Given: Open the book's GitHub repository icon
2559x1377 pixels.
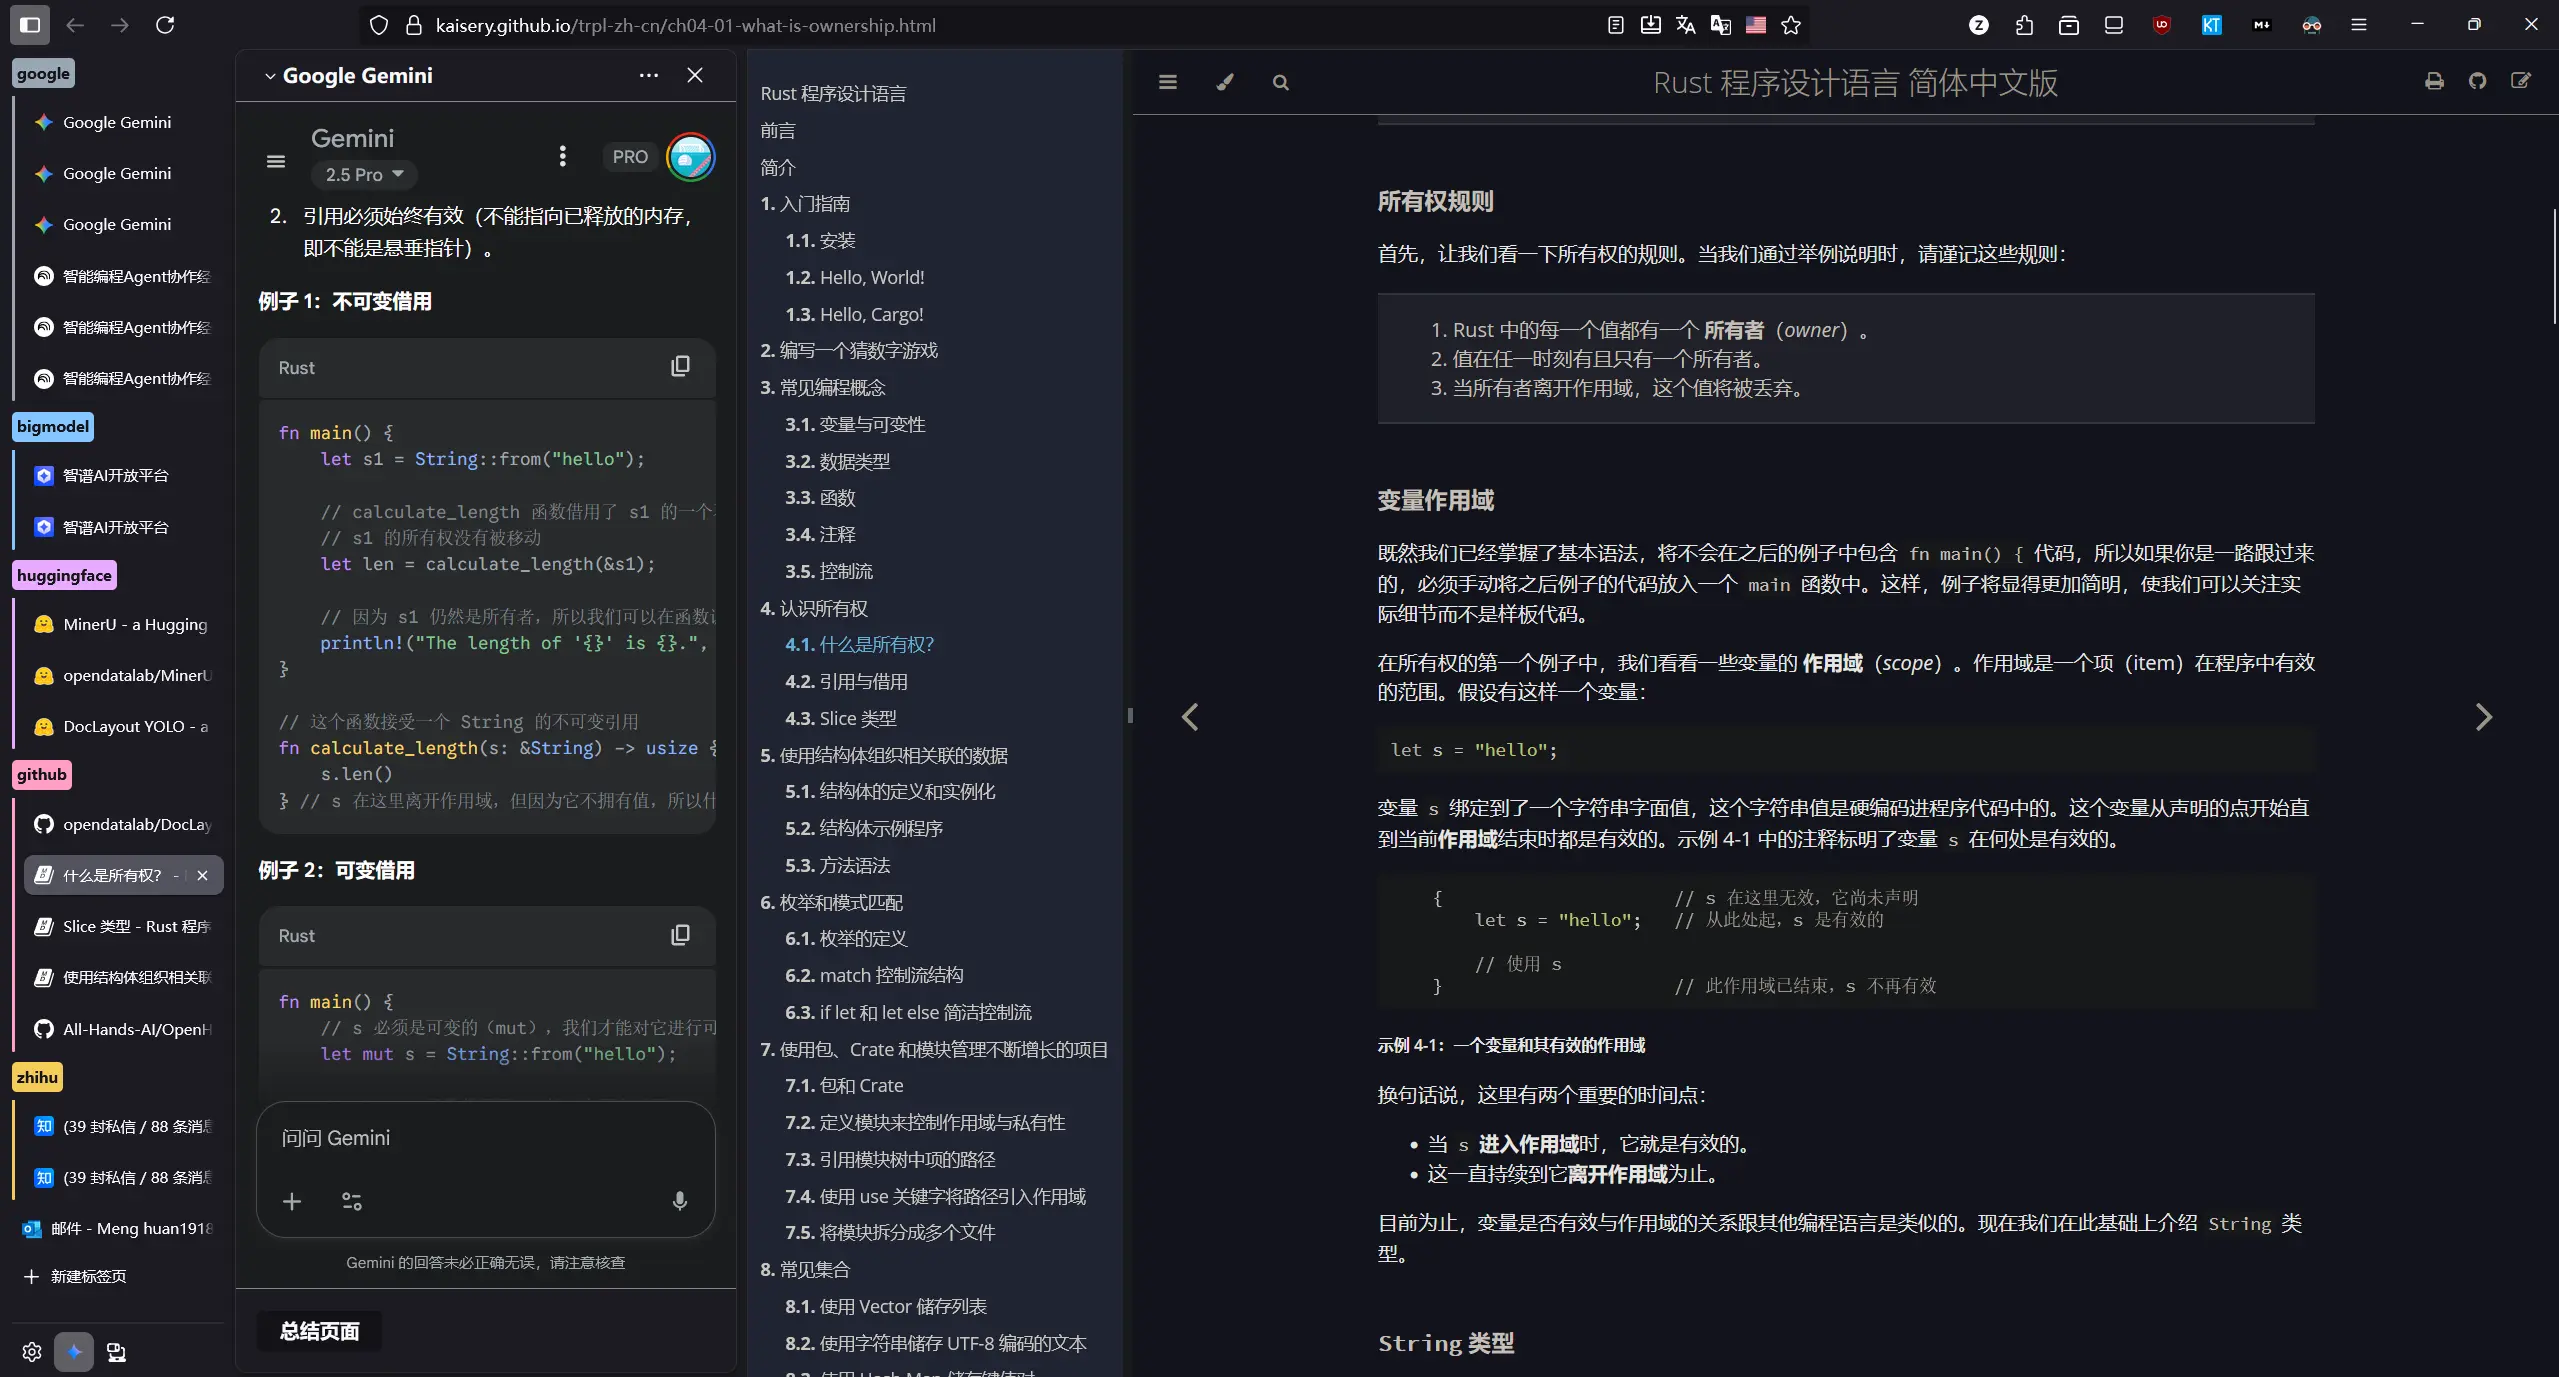Looking at the screenshot, I should (2477, 81).
